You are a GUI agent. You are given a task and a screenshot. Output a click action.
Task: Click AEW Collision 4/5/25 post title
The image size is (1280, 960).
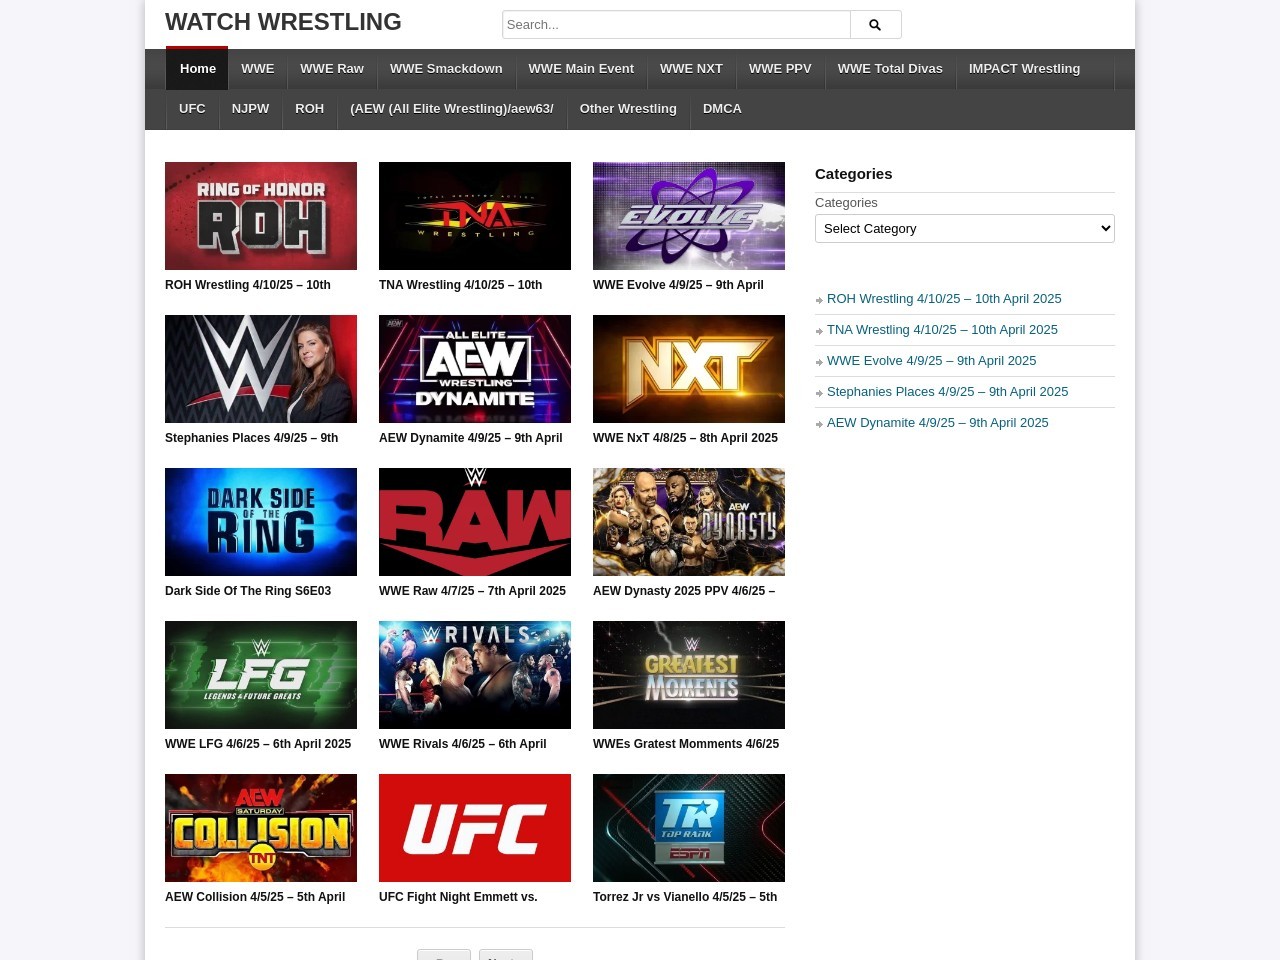click(255, 897)
